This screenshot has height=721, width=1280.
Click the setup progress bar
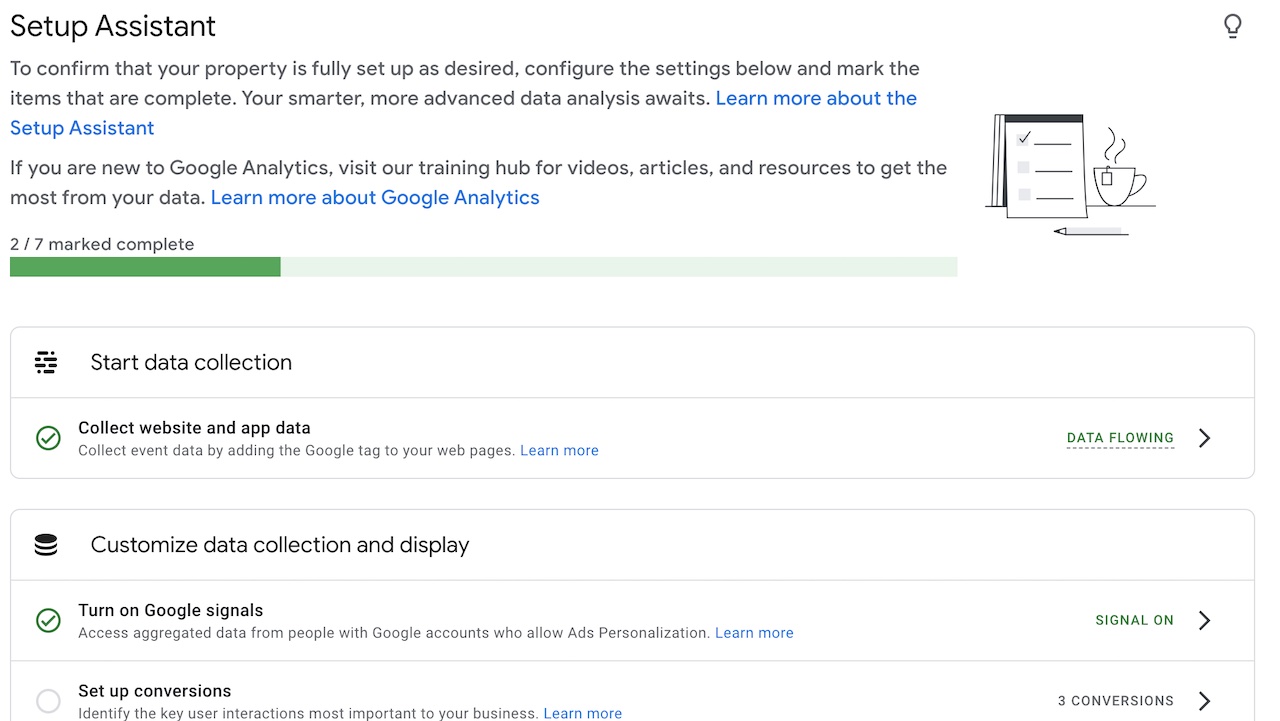(483, 266)
